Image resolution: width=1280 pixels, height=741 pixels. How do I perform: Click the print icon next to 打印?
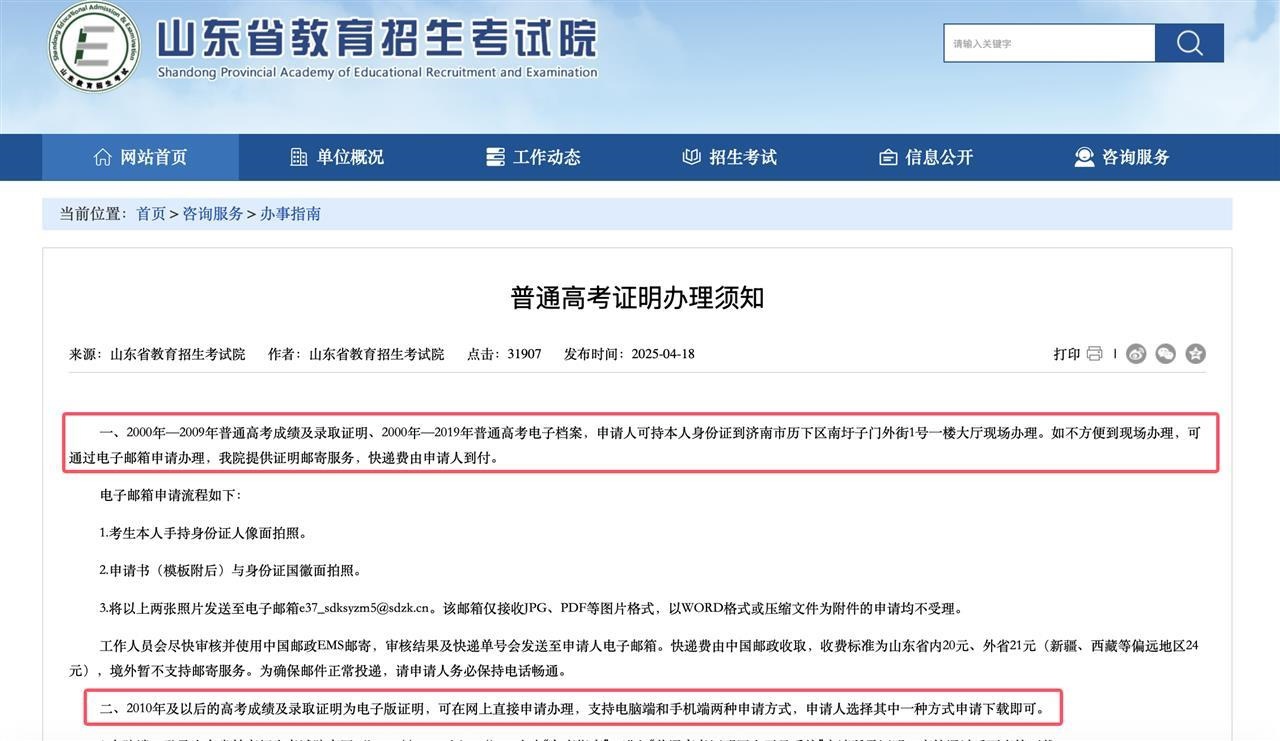[1093, 352]
